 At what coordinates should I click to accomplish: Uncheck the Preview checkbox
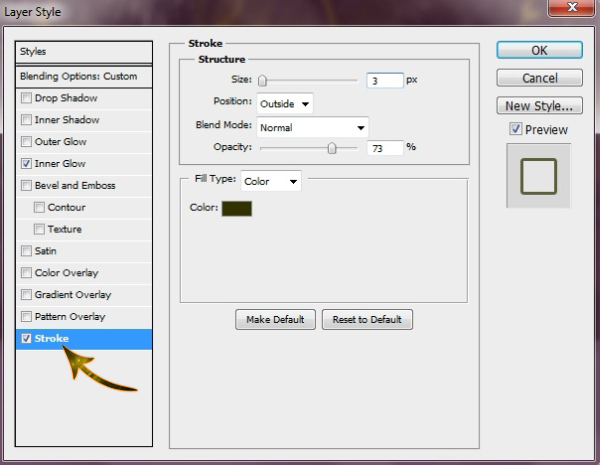click(x=515, y=129)
